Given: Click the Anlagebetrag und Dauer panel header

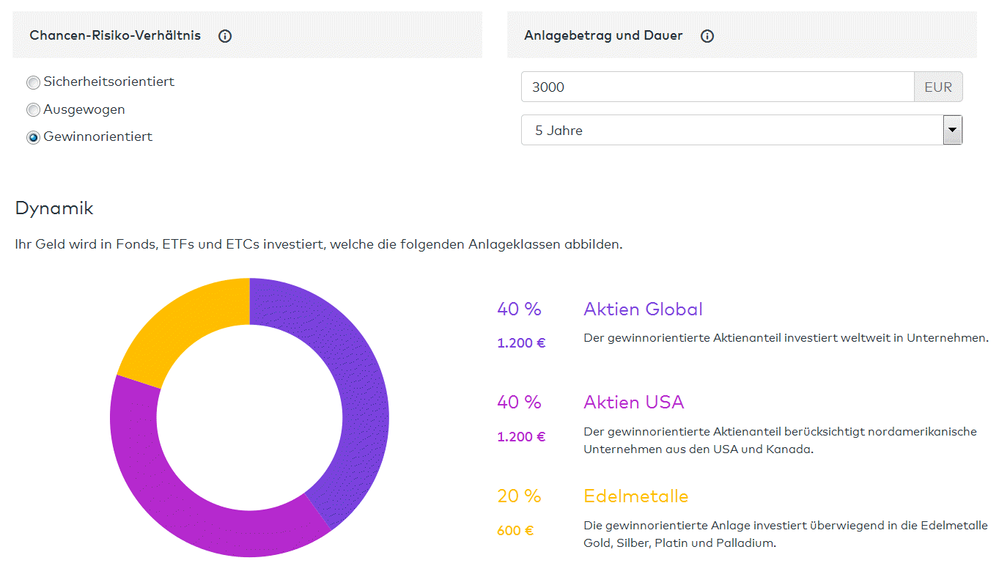Looking at the screenshot, I should (603, 36).
